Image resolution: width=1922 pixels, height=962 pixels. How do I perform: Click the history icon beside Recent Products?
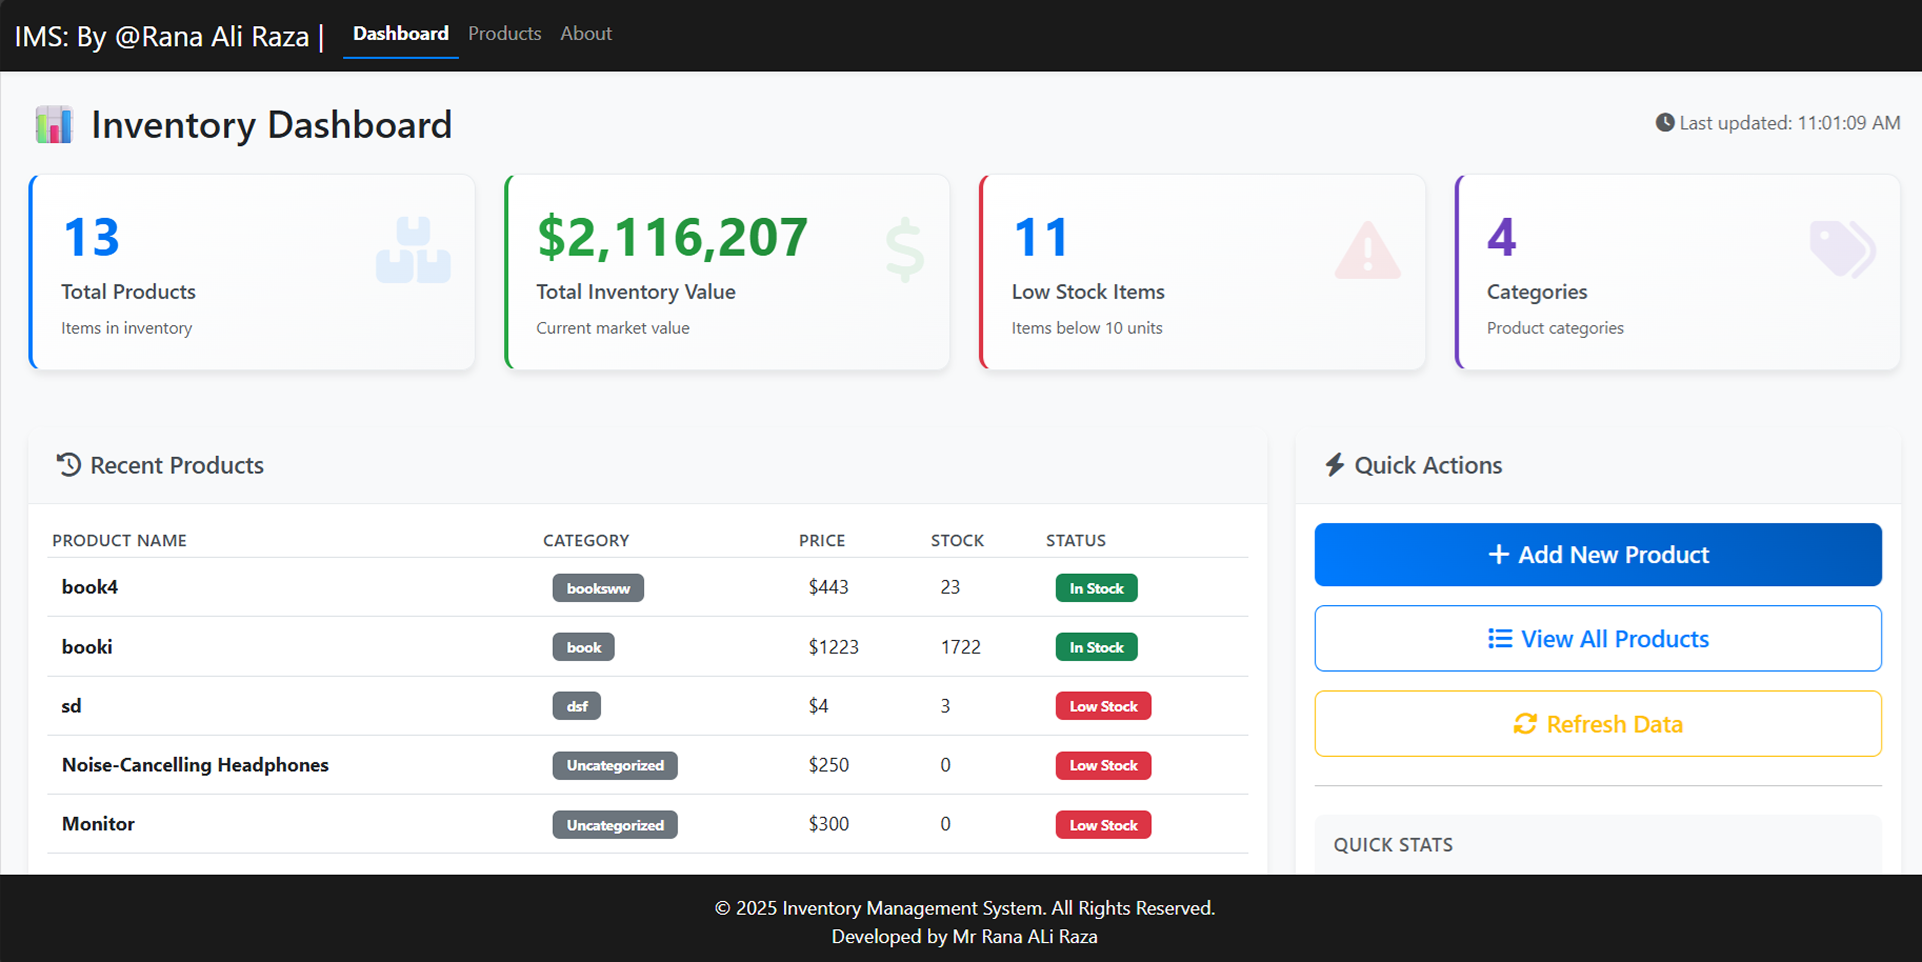[x=66, y=464]
